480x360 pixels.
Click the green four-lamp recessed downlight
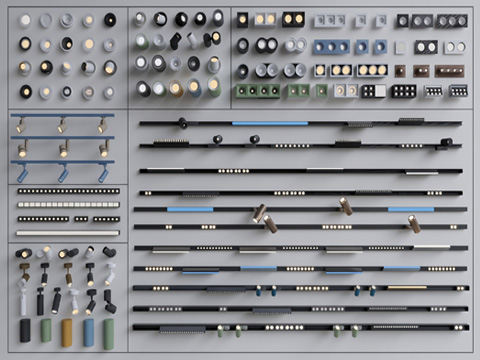258,91
